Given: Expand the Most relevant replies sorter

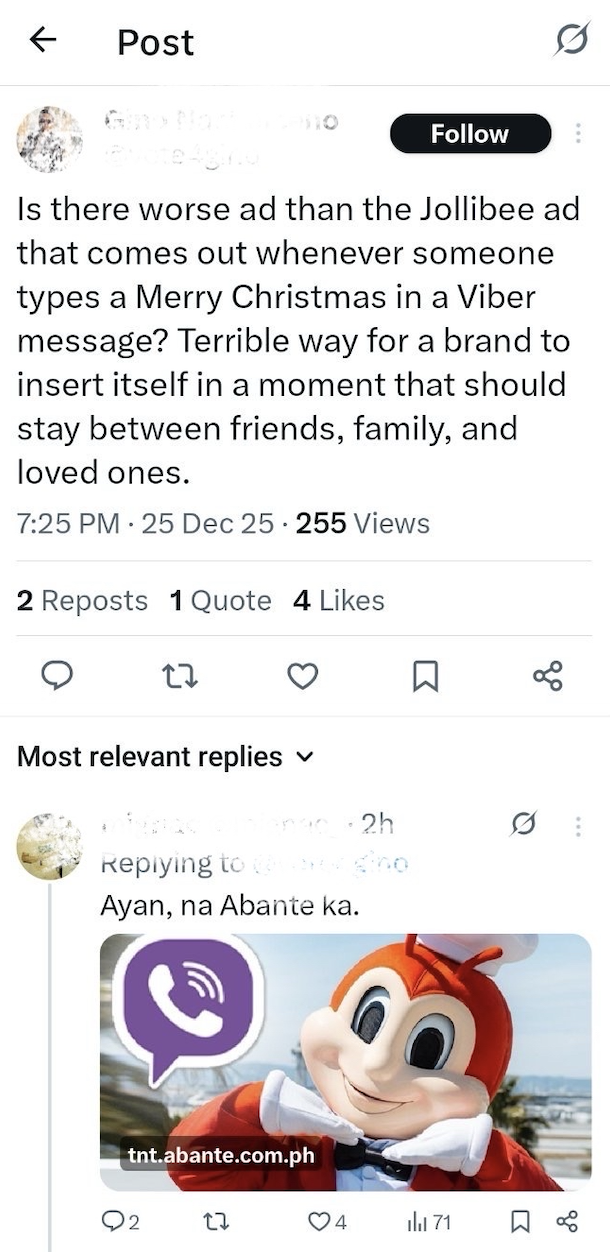Looking at the screenshot, I should click(x=165, y=757).
